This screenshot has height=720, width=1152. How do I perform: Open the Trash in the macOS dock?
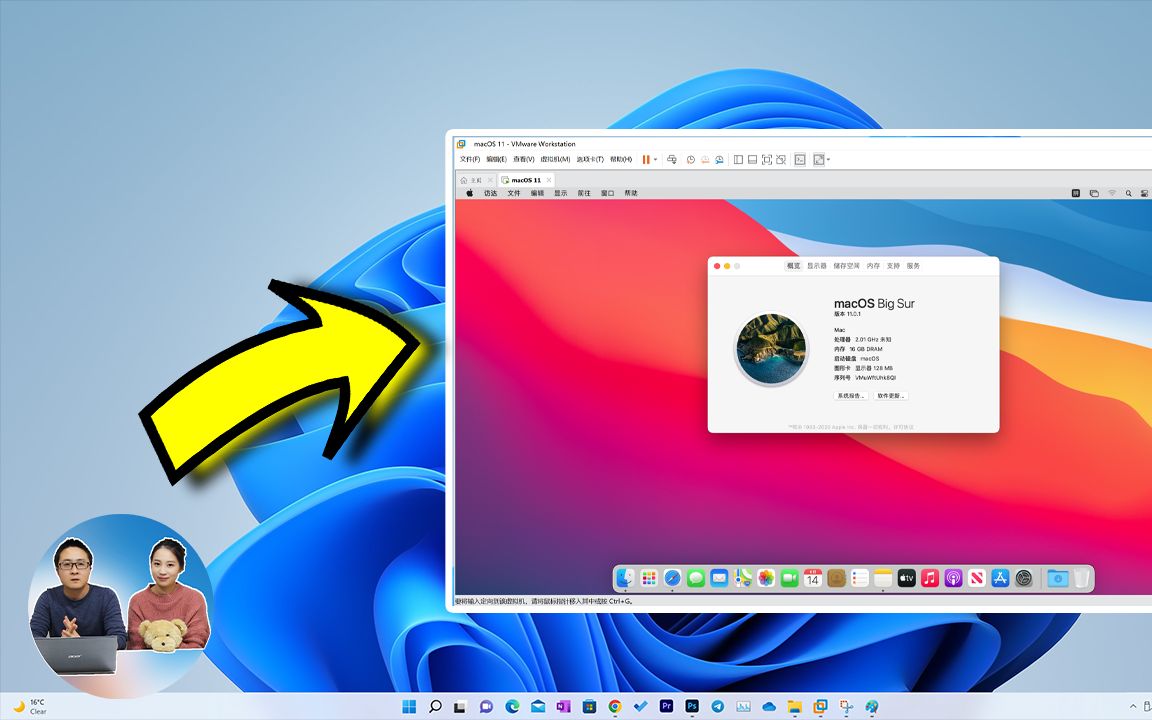pos(1081,578)
